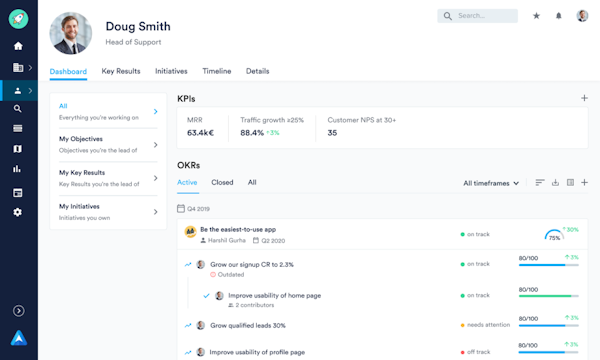Image resolution: width=600 pixels, height=360 pixels.
Task: Open the All filter chevron
Action: (x=155, y=111)
